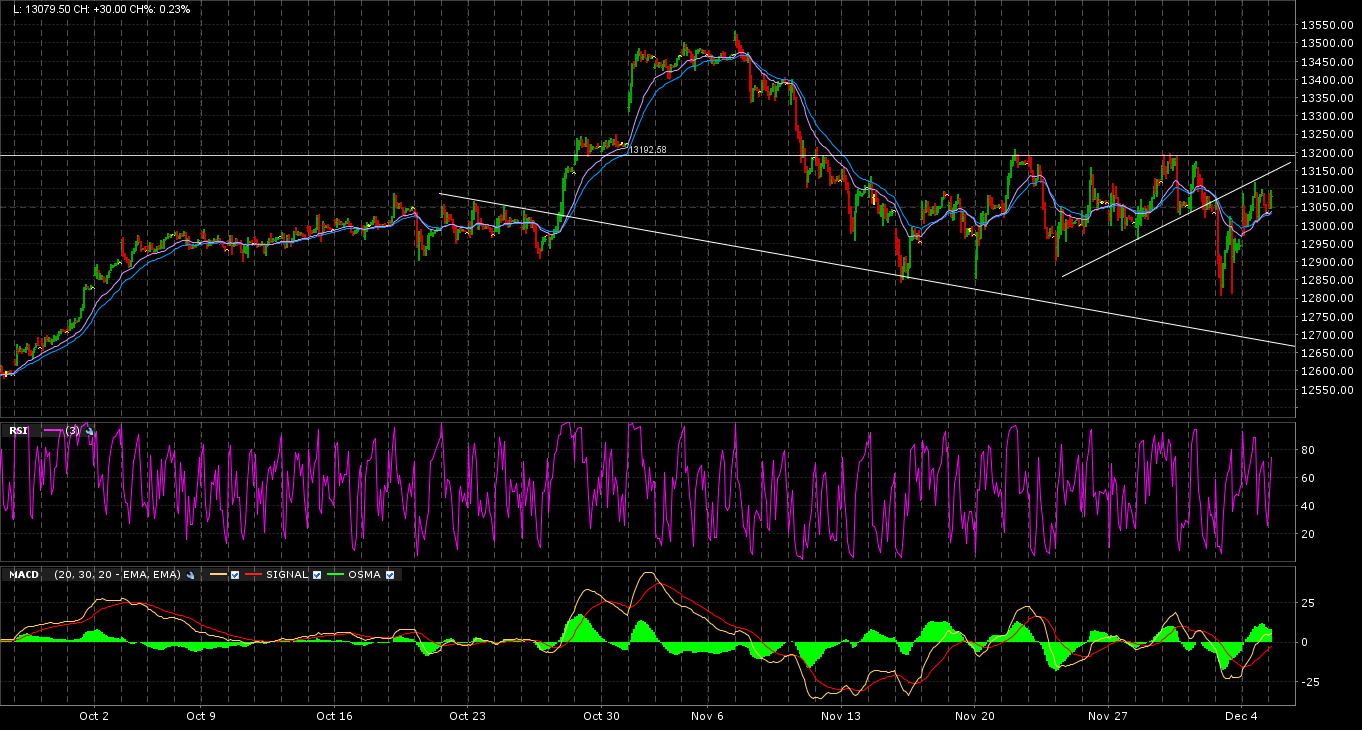
Task: Select the green OSMA color swatch
Action: pyautogui.click(x=334, y=575)
